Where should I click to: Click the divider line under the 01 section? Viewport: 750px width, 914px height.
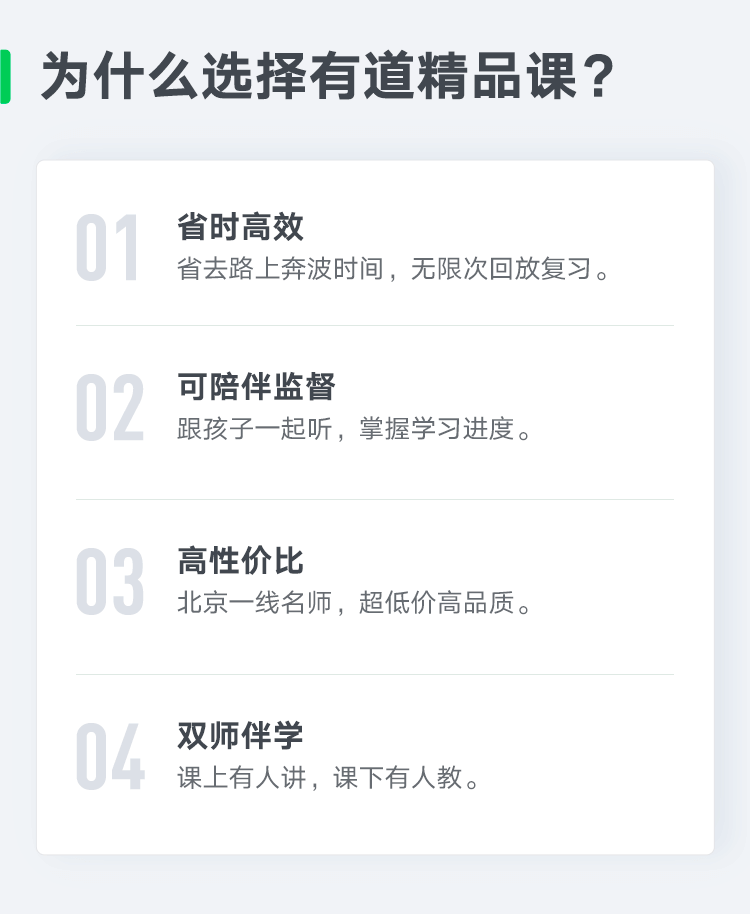(375, 326)
